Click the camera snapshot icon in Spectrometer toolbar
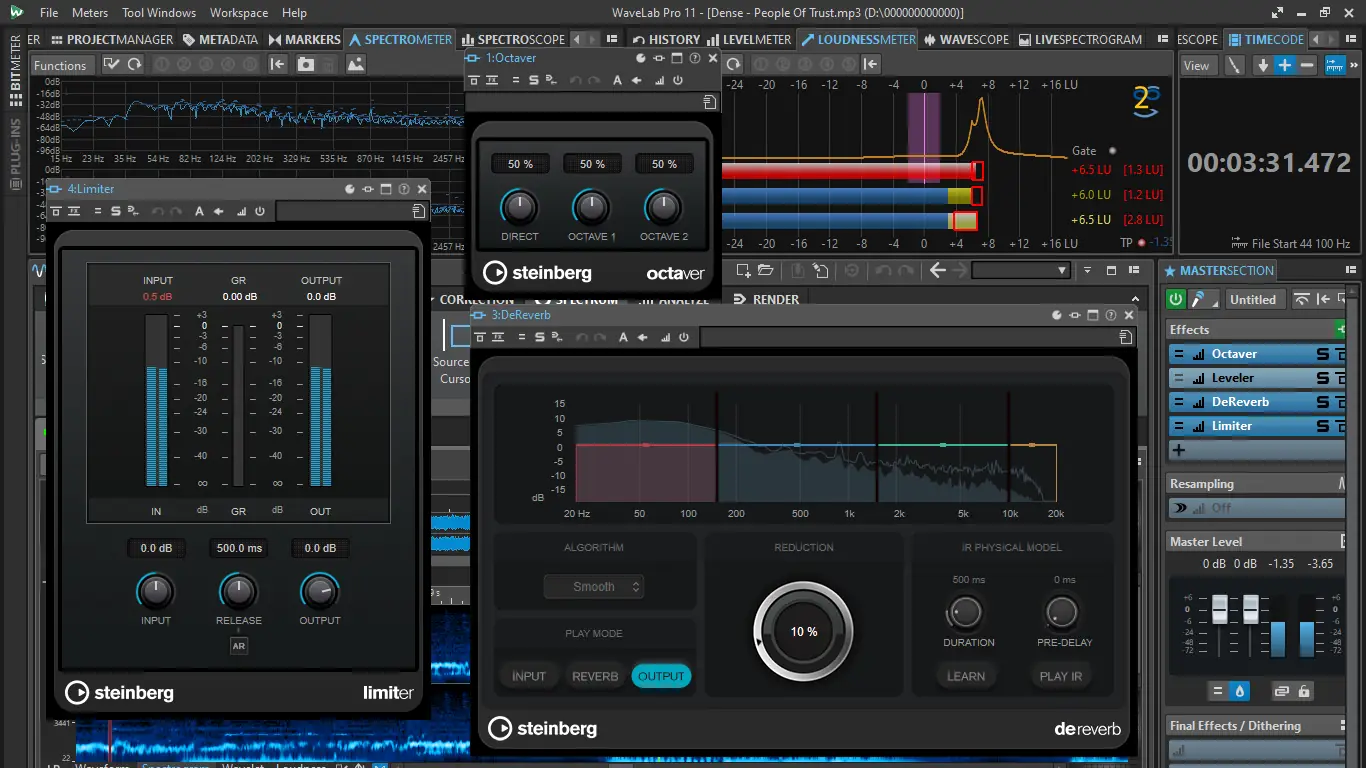 click(306, 64)
